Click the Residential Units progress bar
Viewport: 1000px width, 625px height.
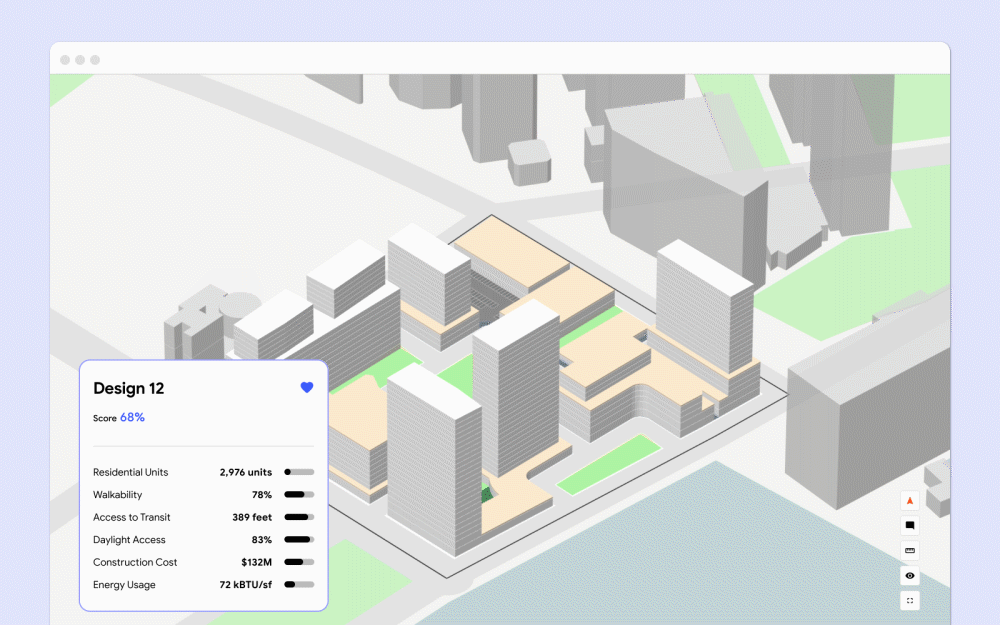tap(299, 472)
